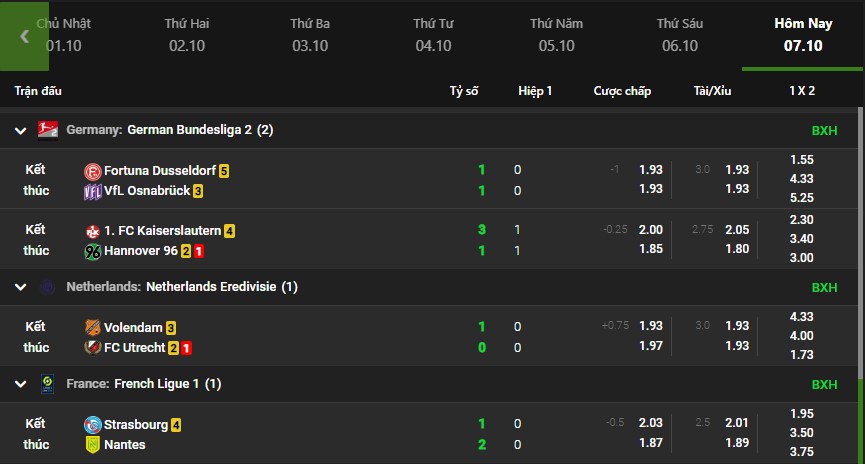The width and height of the screenshot is (865, 464).
Task: Click the Strasbourg club logo
Action: [x=93, y=424]
